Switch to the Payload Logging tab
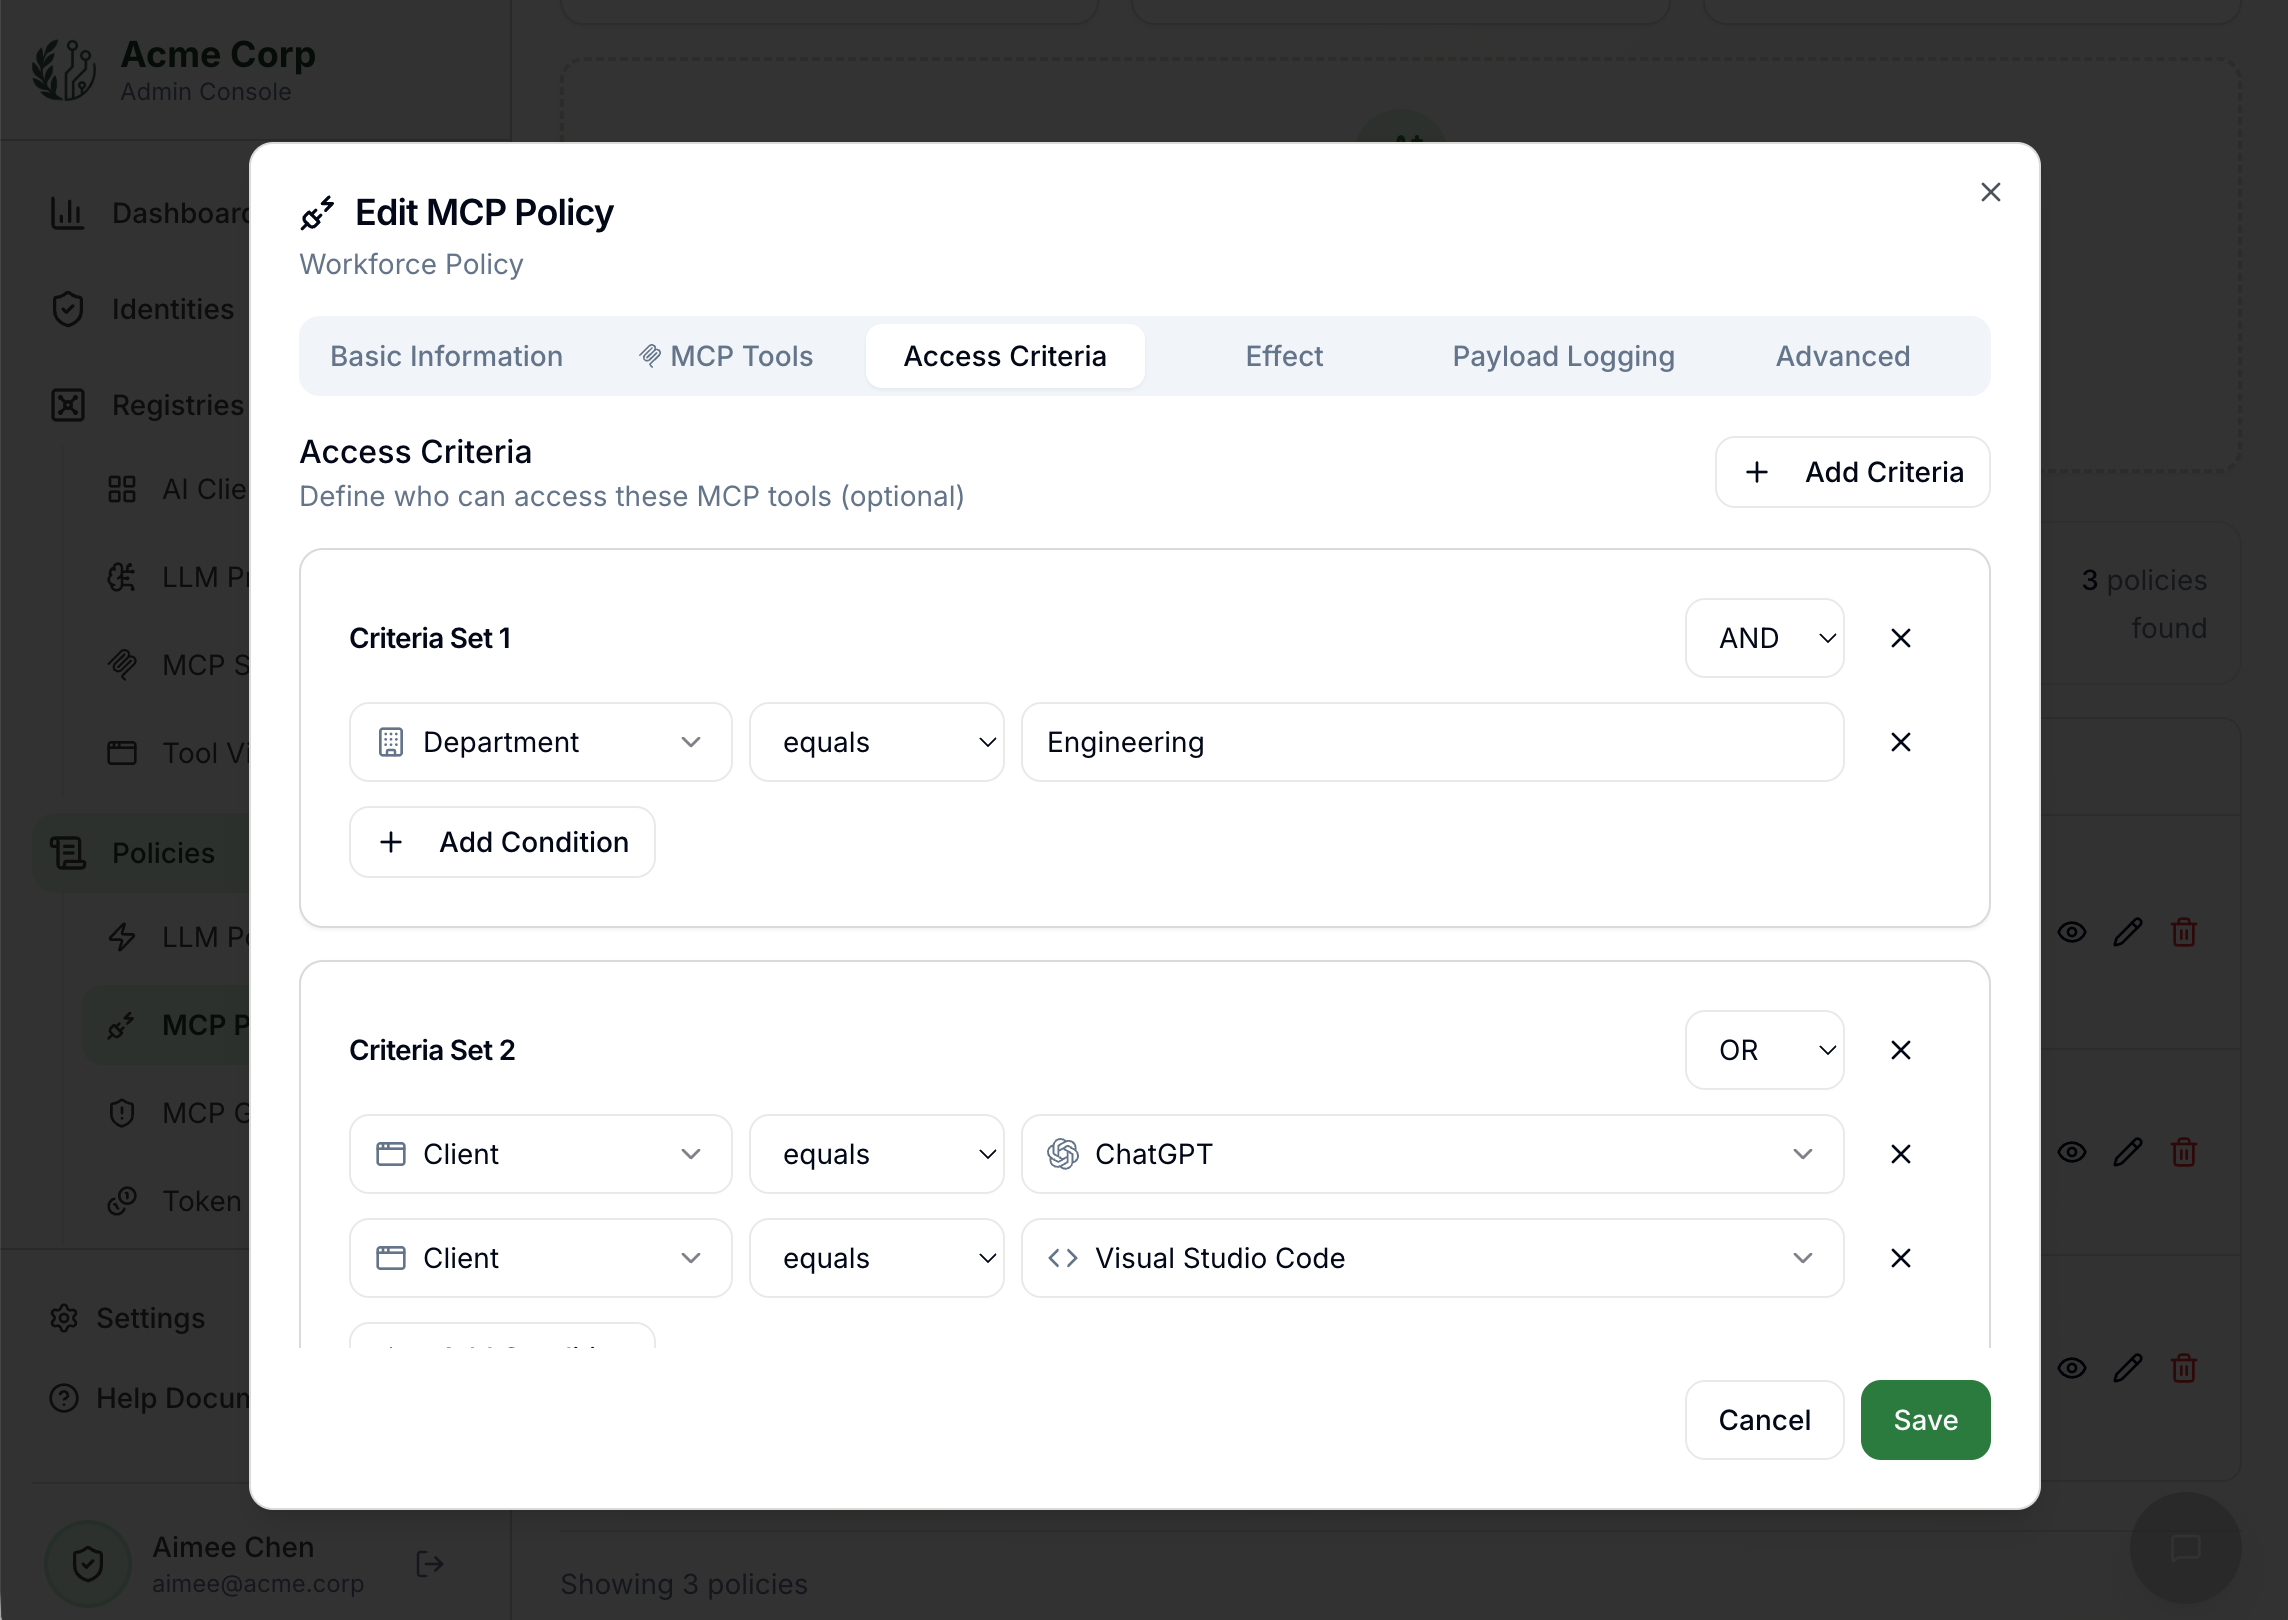Screen dimensions: 2288x1620 click(1562, 356)
